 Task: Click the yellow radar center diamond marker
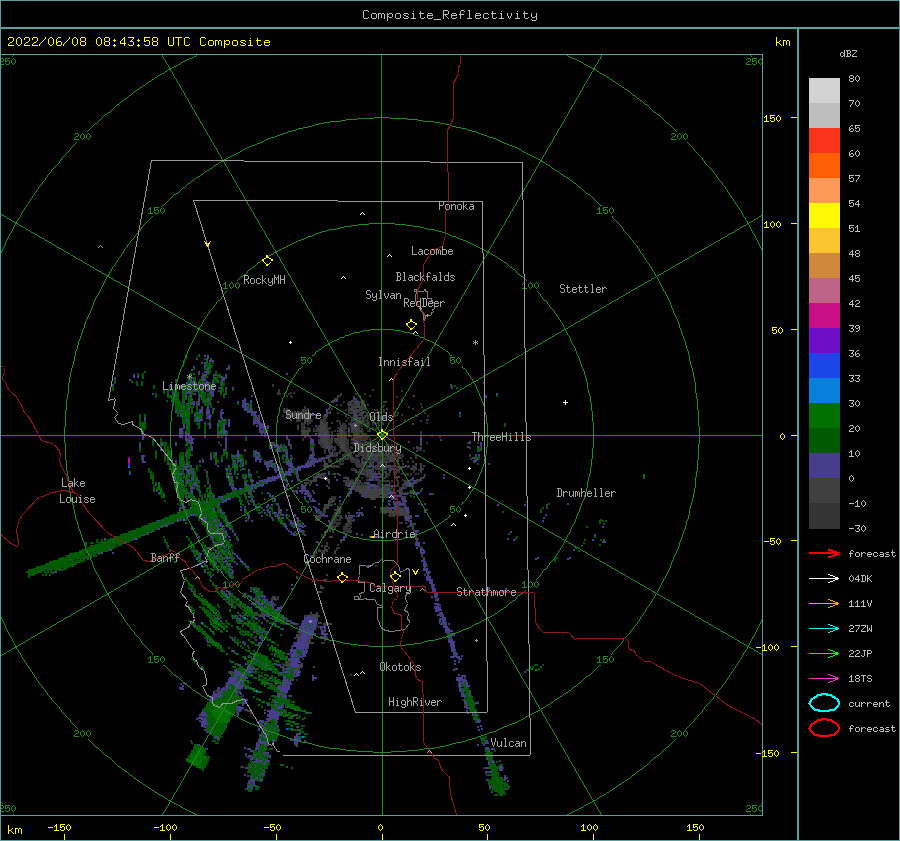382,435
